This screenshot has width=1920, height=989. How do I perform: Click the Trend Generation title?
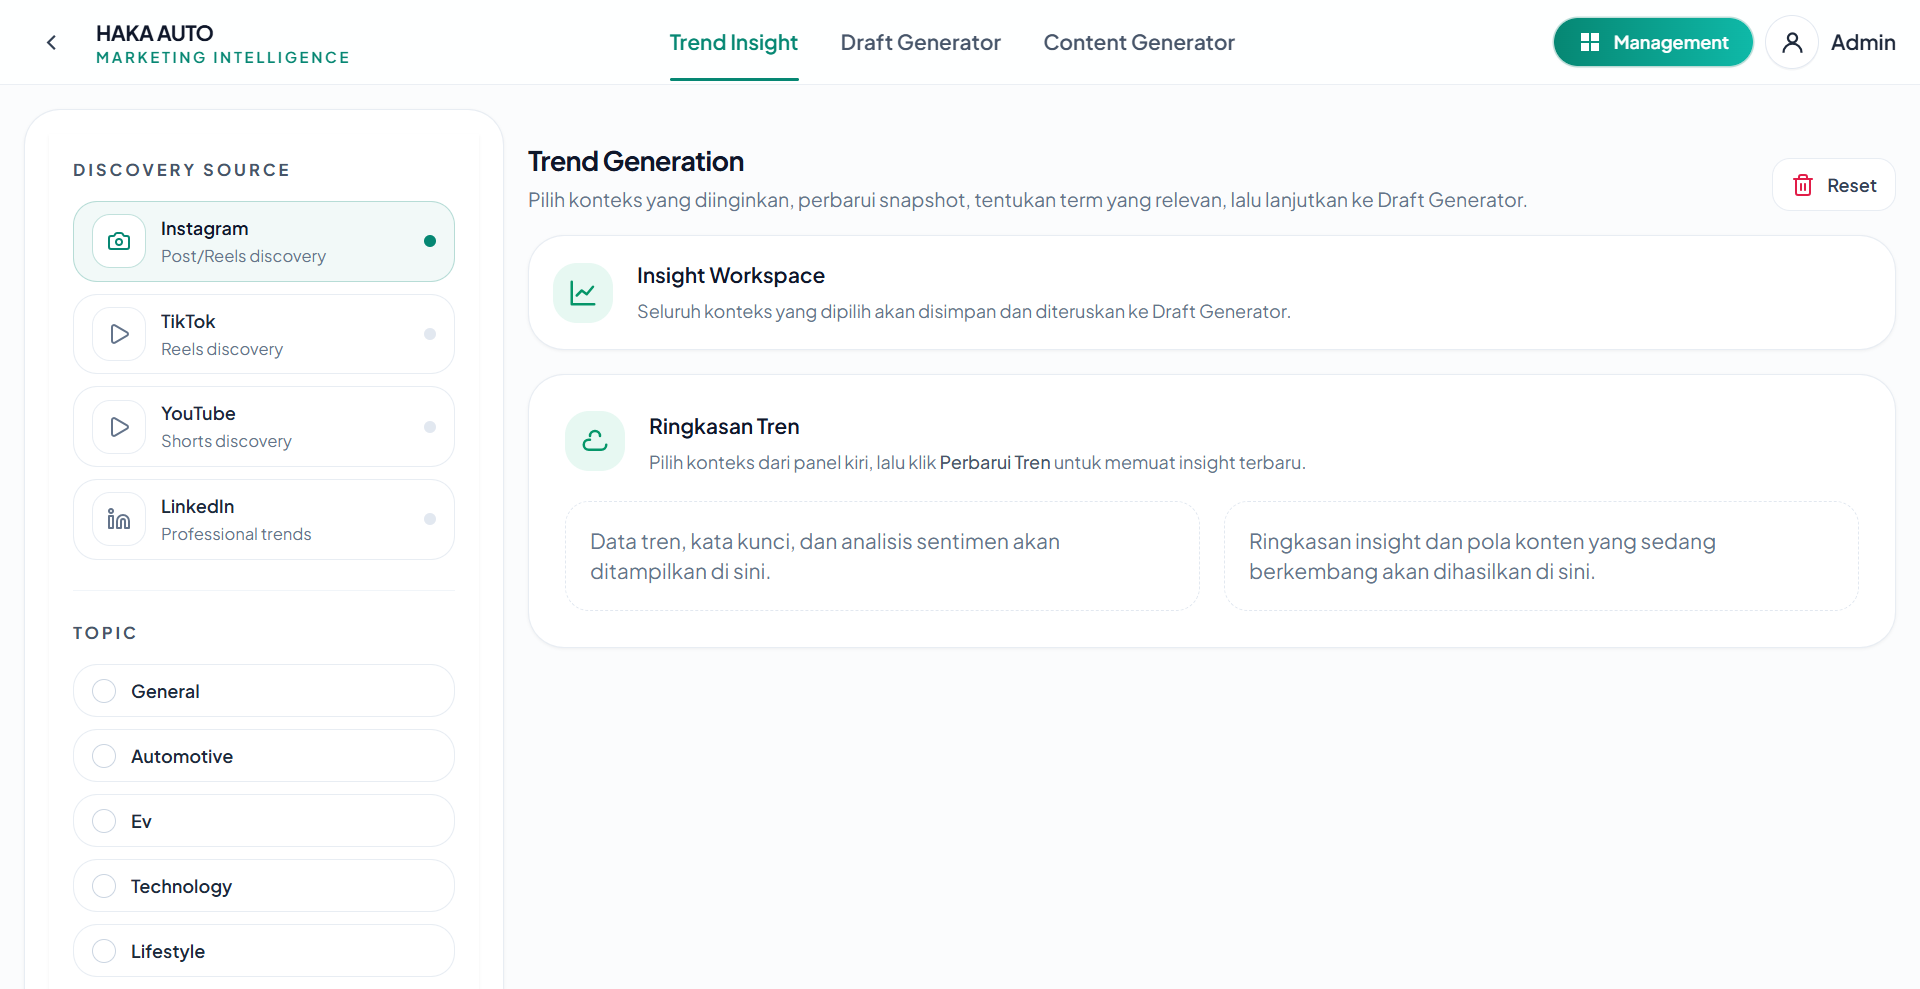(636, 161)
